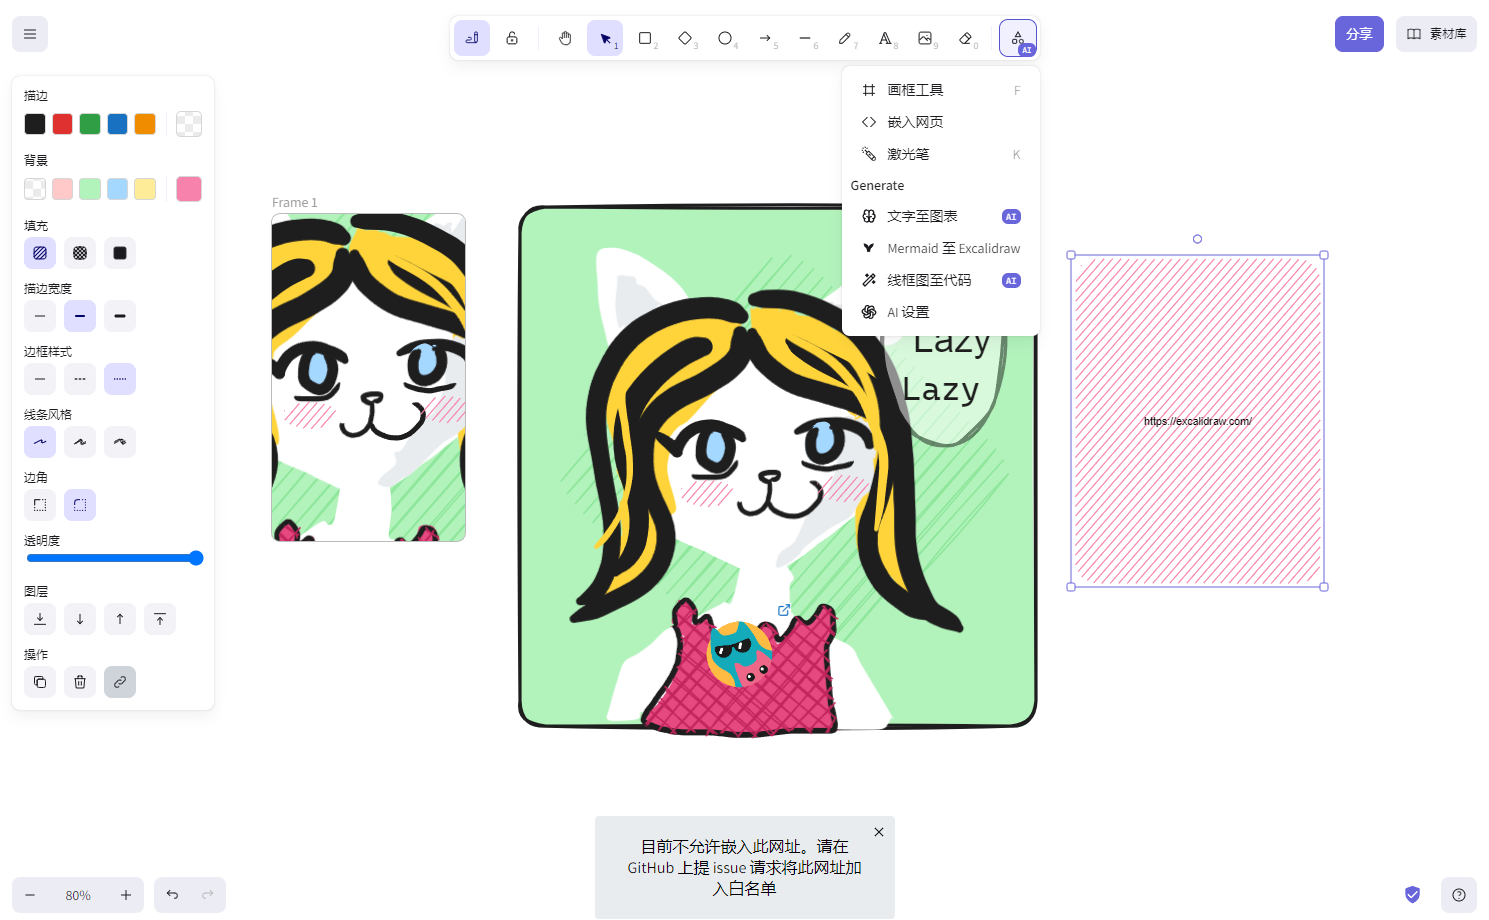Duplicate the selected element
The image size is (1489, 920).
40,682
